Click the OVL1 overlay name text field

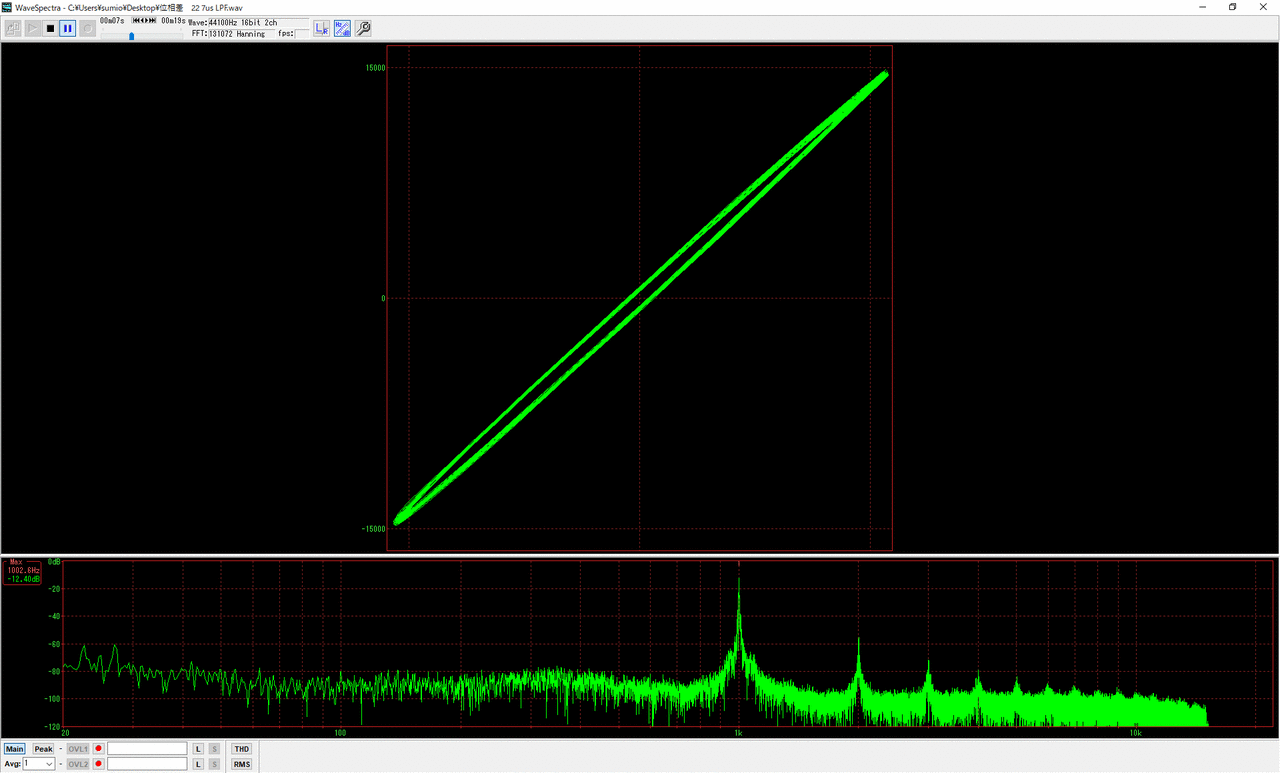(147, 749)
